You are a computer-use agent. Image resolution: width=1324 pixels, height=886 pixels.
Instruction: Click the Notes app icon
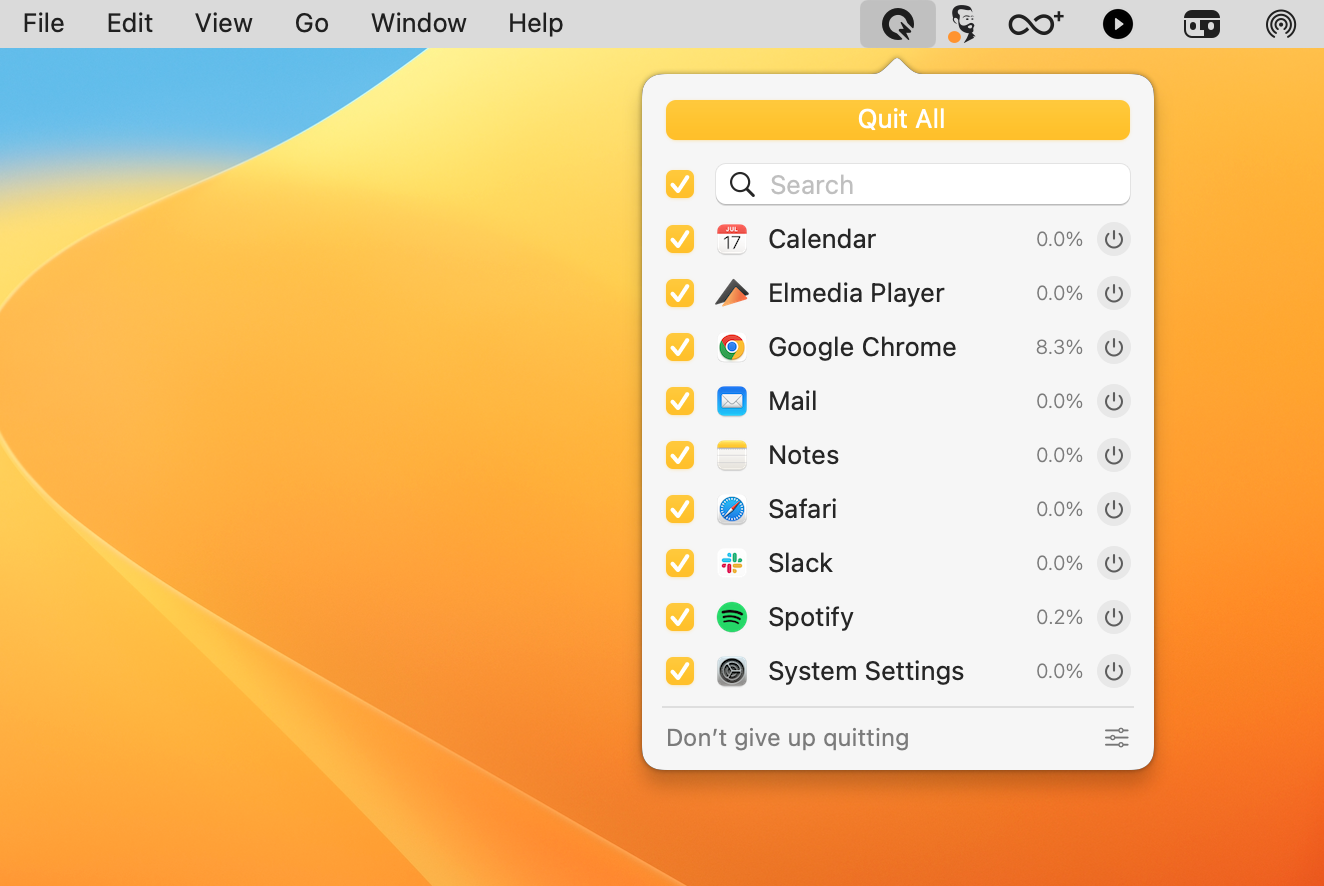point(732,455)
